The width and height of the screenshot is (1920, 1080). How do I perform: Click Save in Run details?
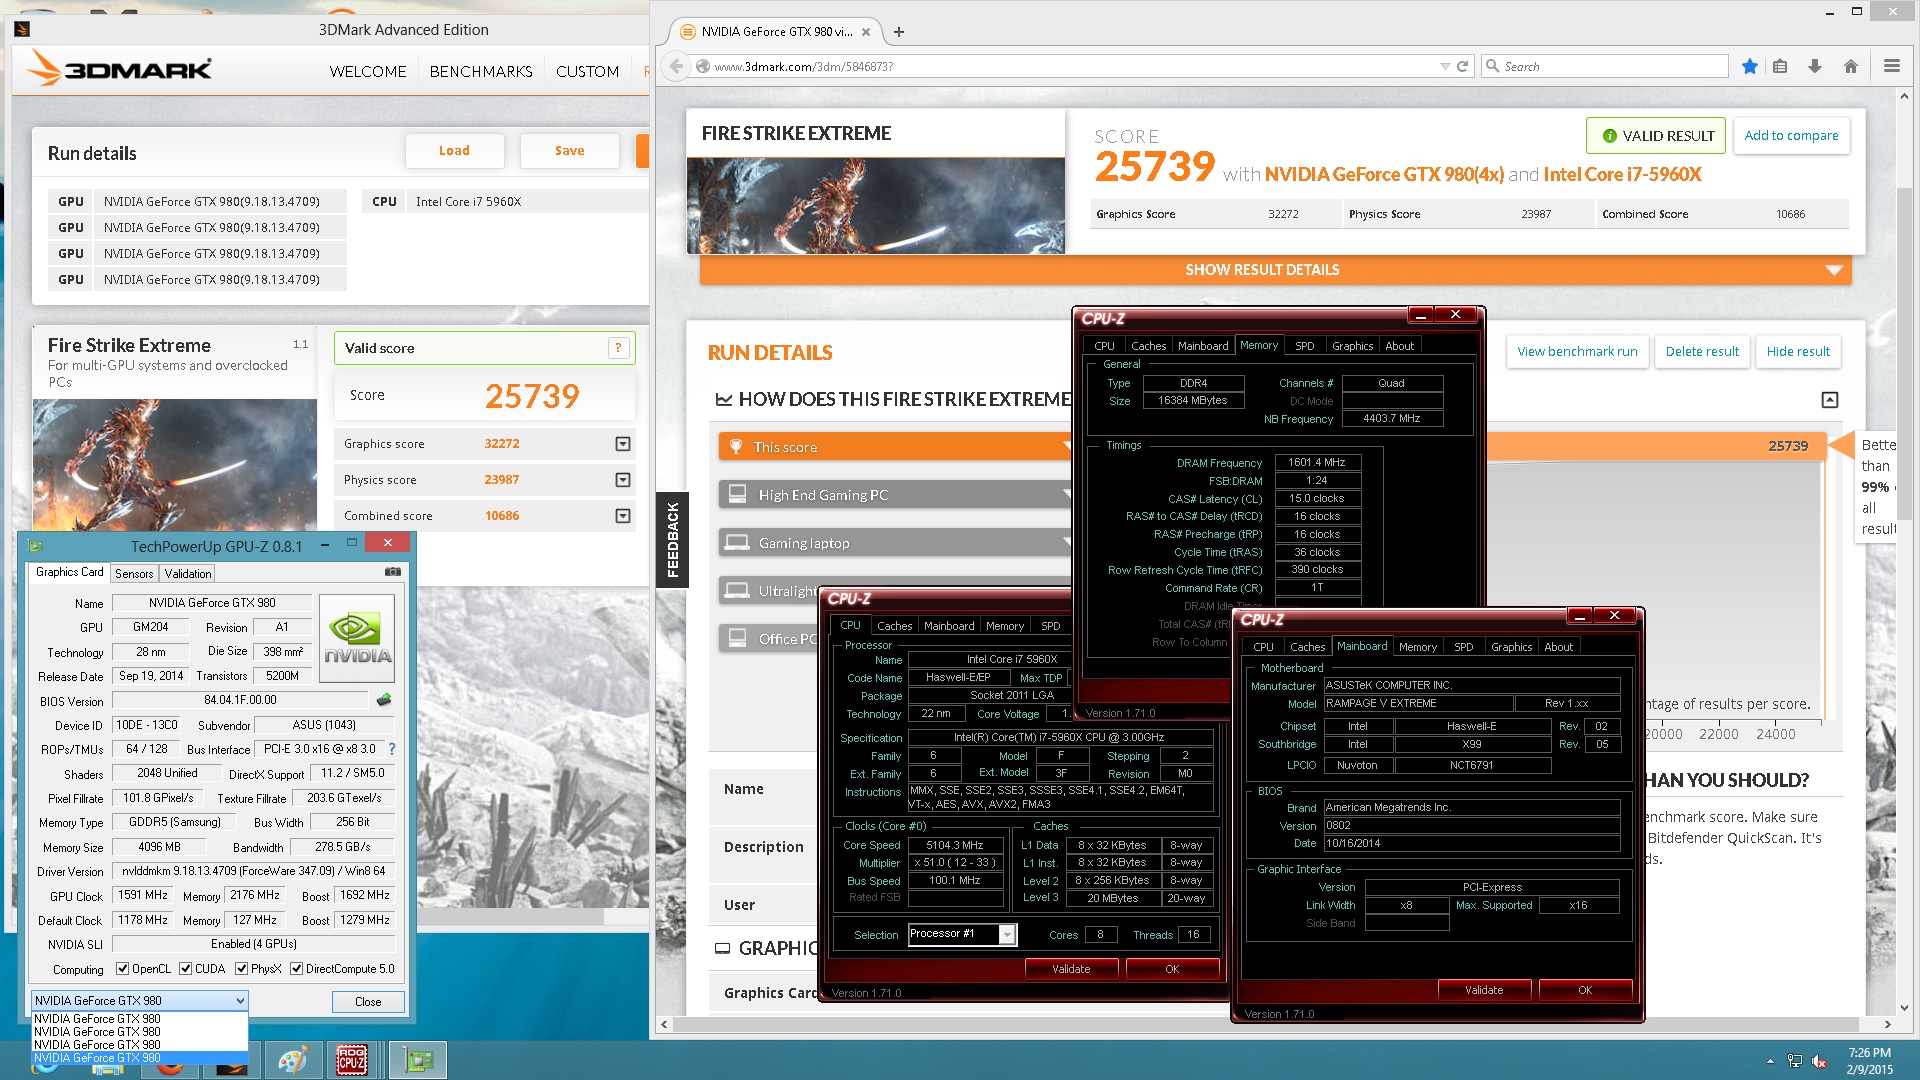tap(570, 151)
